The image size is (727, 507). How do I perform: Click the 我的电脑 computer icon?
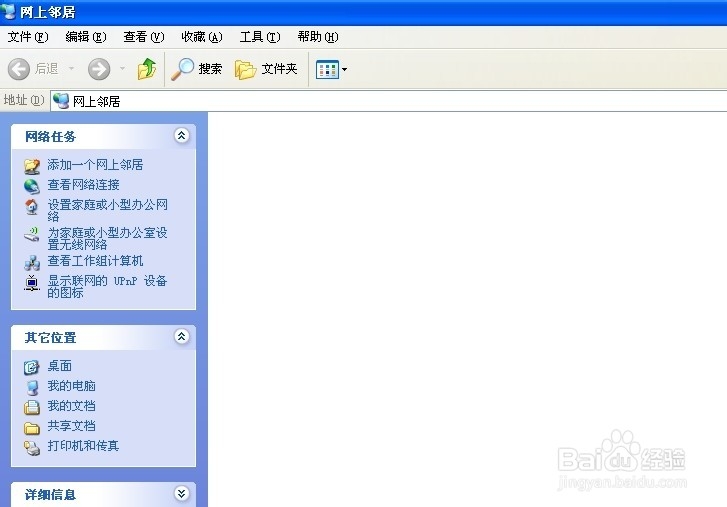pyautogui.click(x=32, y=387)
